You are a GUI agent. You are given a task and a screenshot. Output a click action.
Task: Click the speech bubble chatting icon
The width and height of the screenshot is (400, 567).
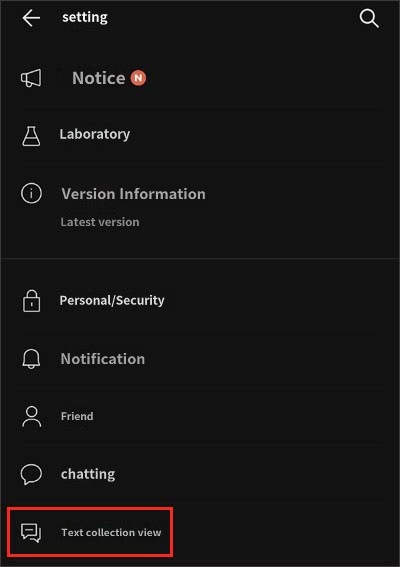[x=31, y=474]
